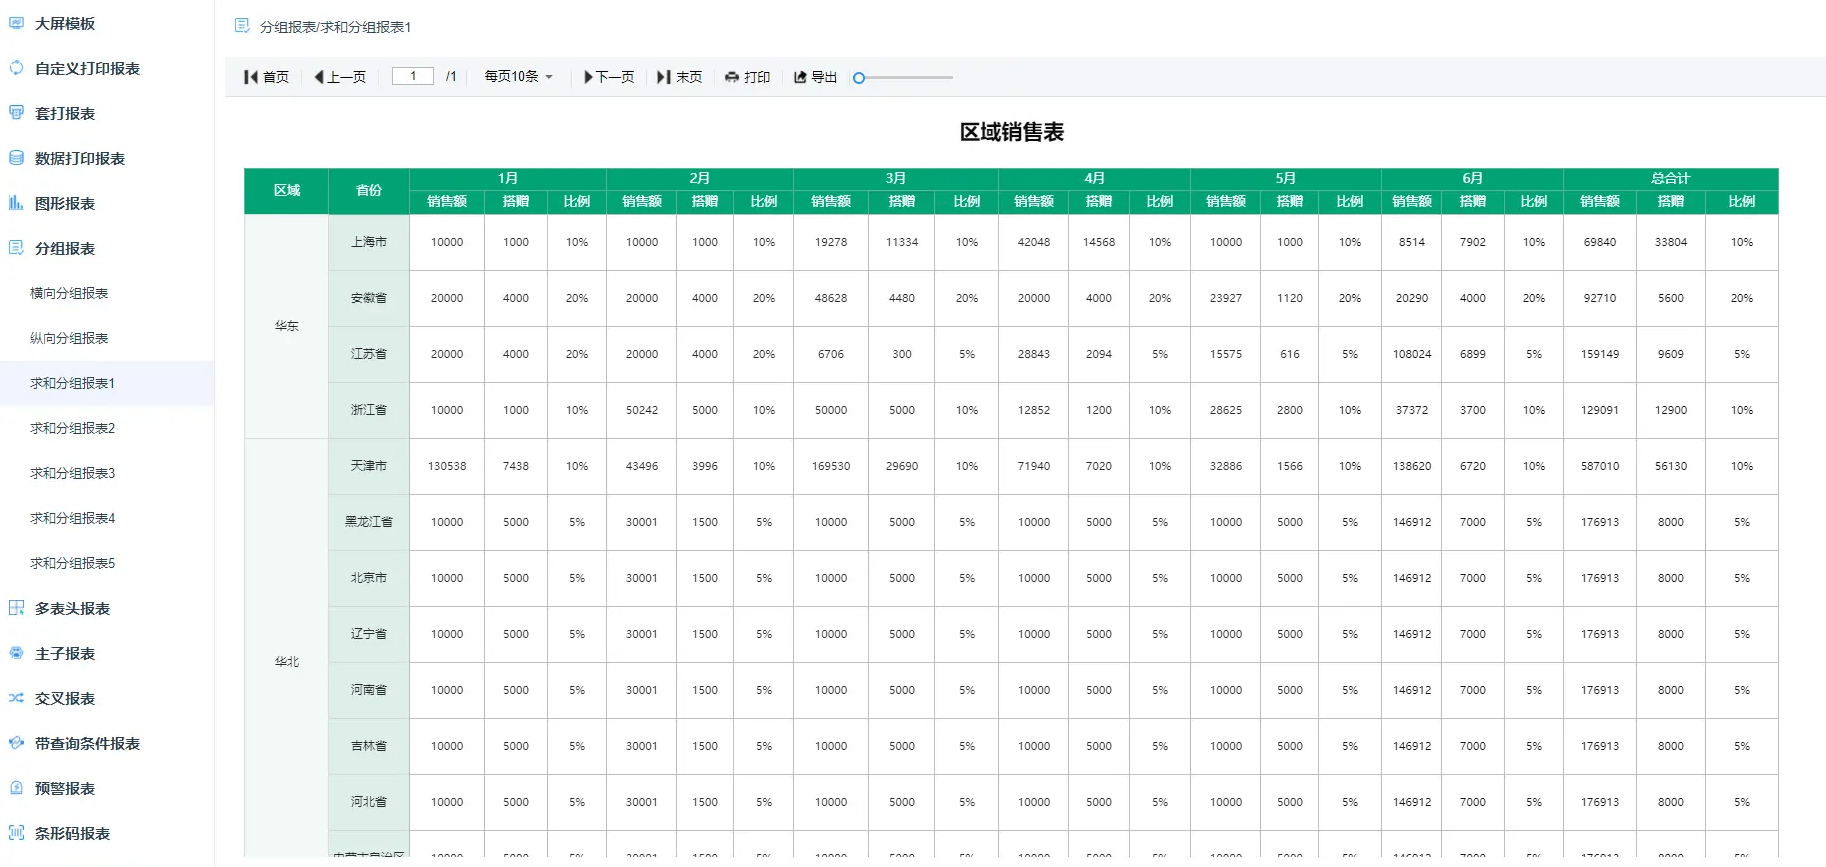
Task: Jump to last page with 末页
Action: click(680, 77)
